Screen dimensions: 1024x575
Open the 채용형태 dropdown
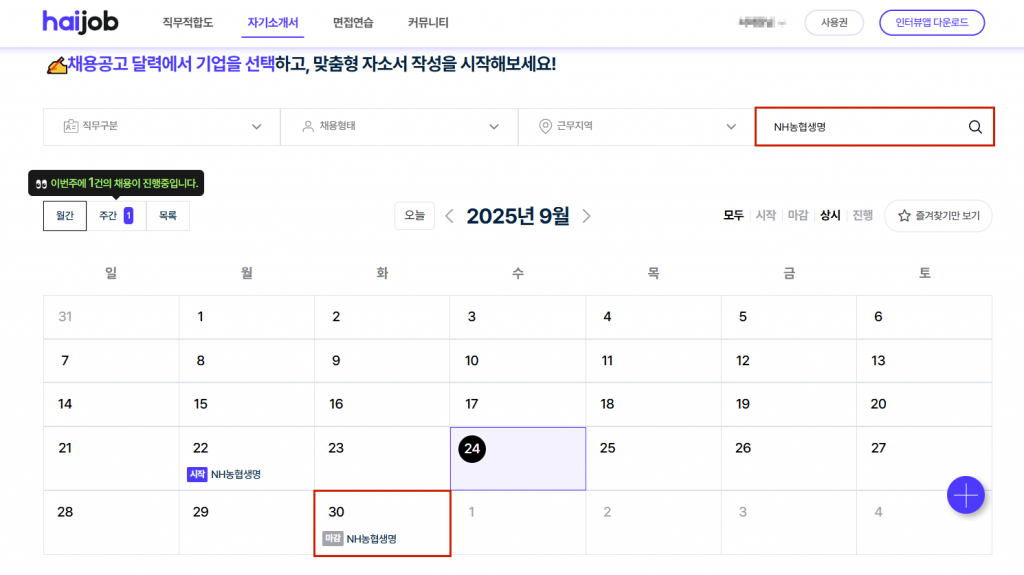pyautogui.click(x=398, y=127)
